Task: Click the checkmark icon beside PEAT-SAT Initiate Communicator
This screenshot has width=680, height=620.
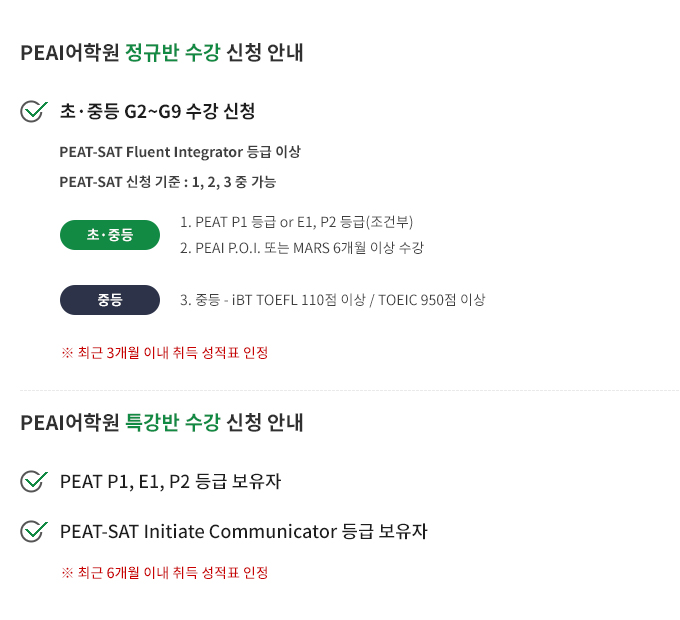Action: (x=34, y=531)
